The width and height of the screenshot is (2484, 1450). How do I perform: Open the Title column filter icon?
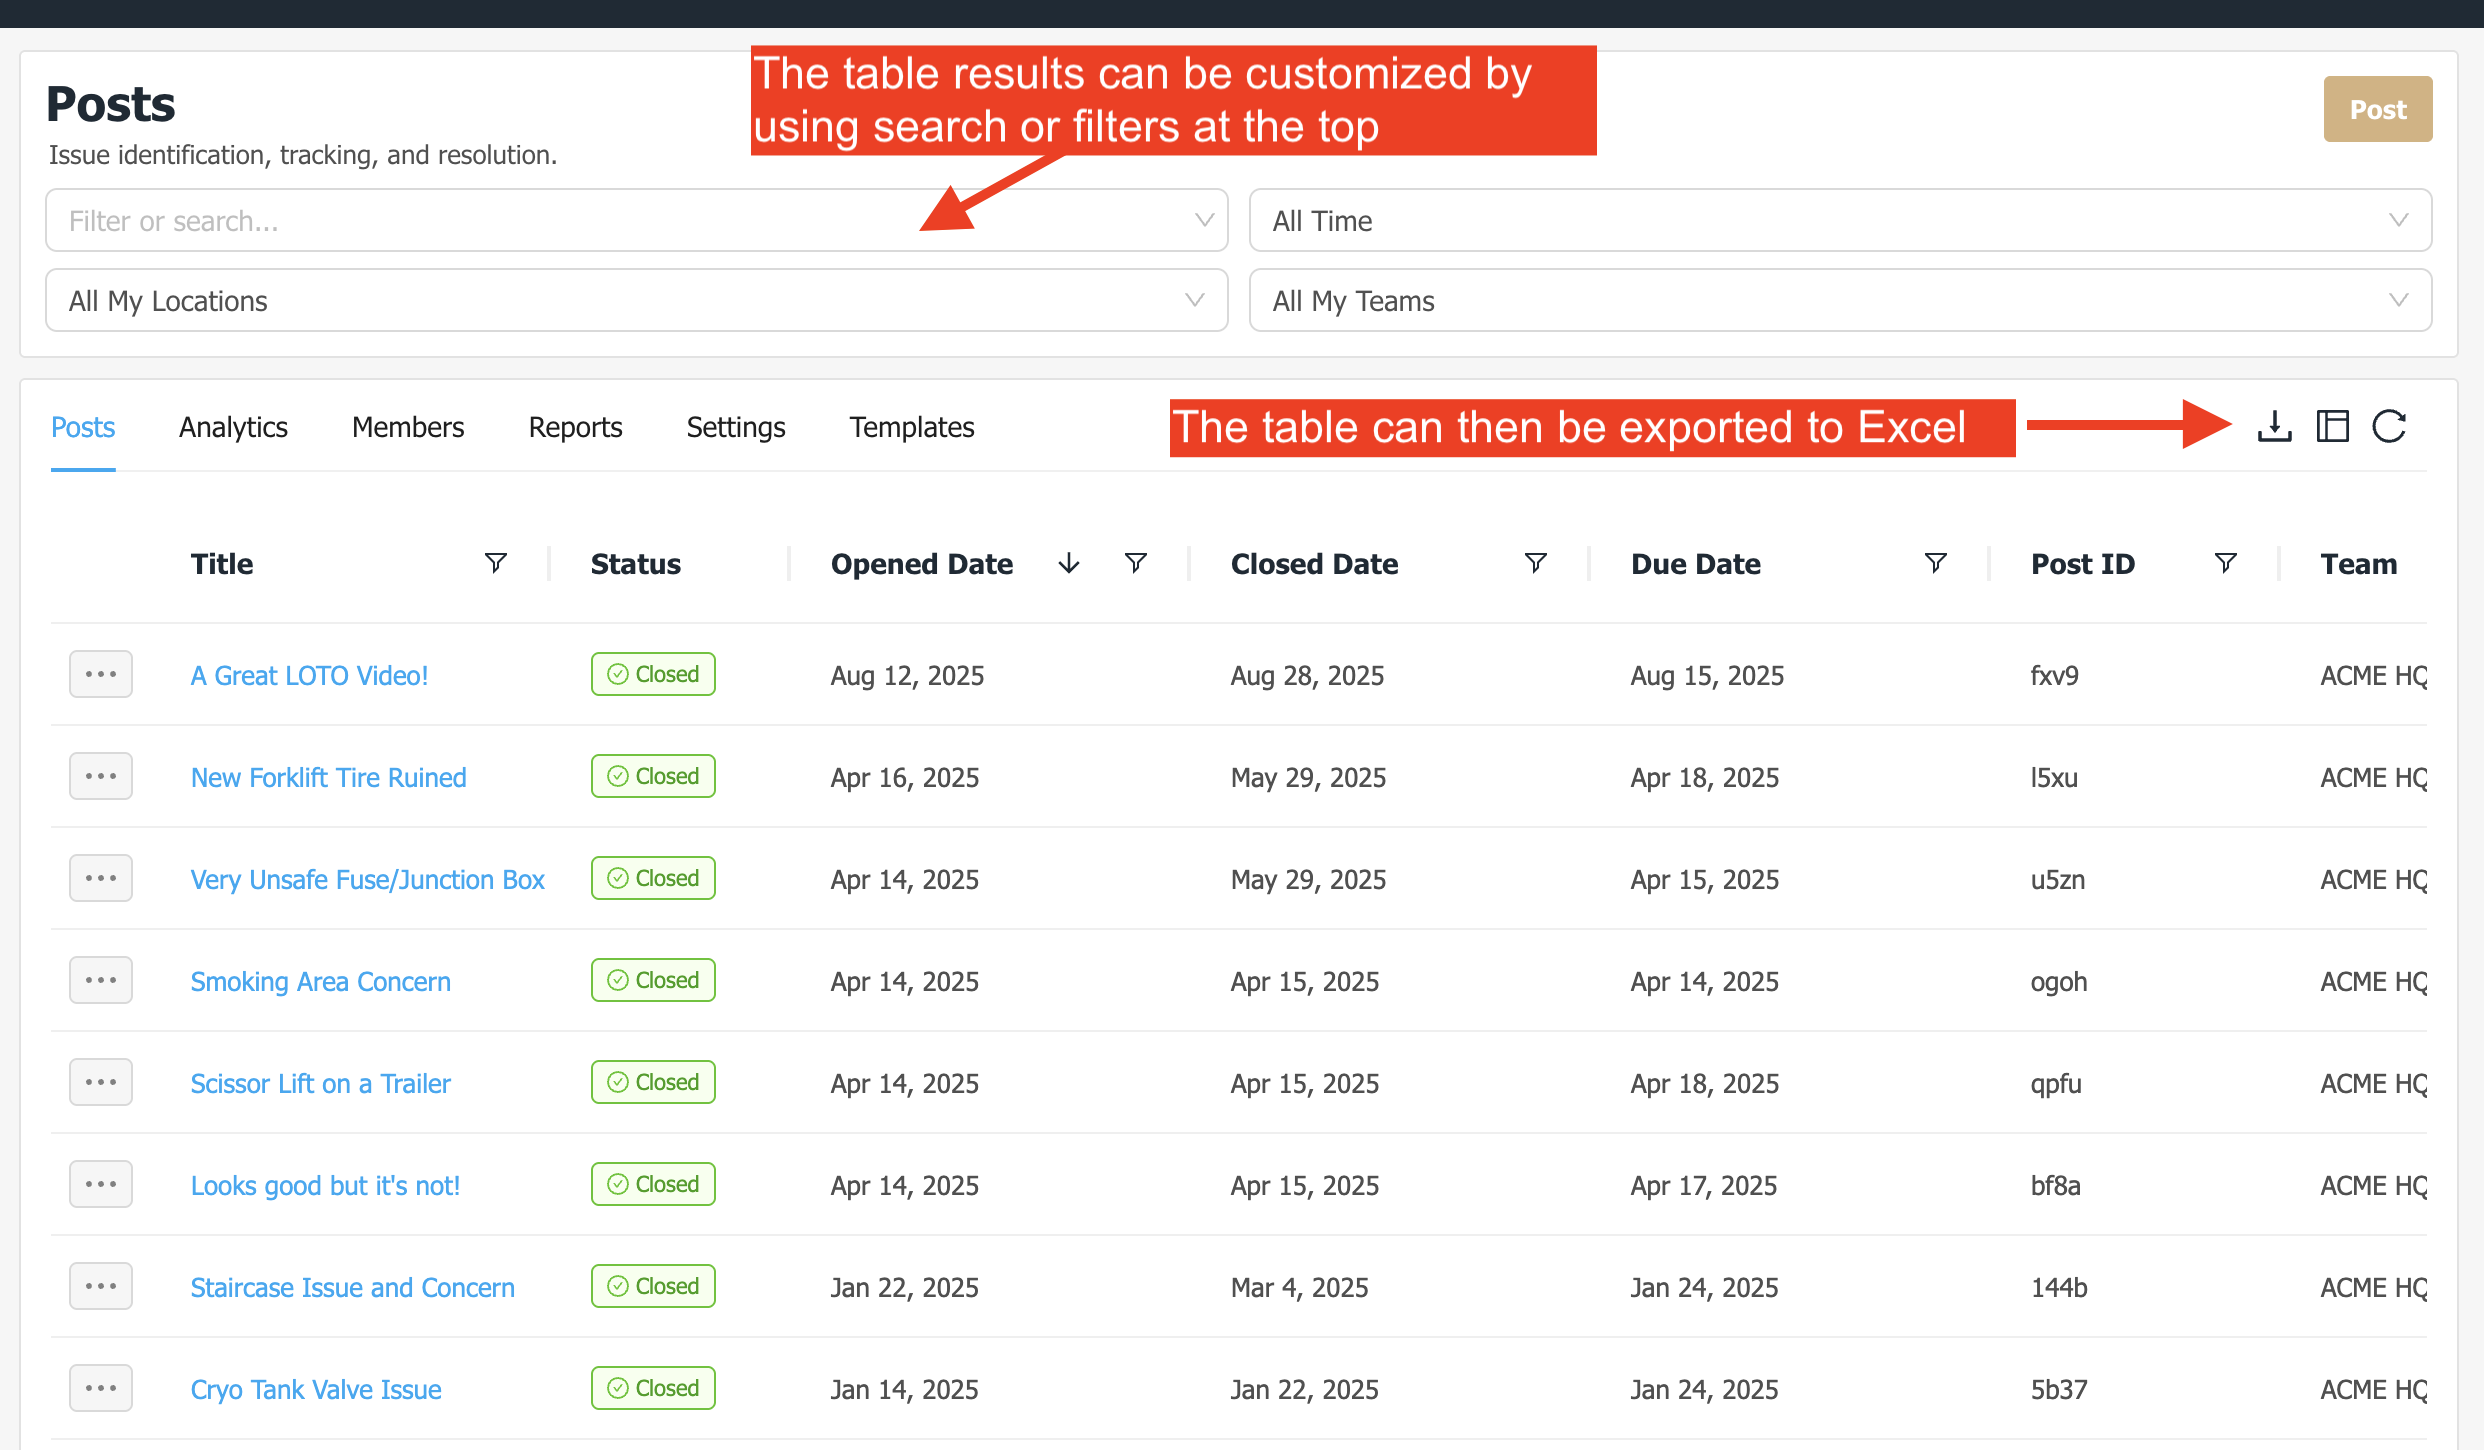(495, 563)
